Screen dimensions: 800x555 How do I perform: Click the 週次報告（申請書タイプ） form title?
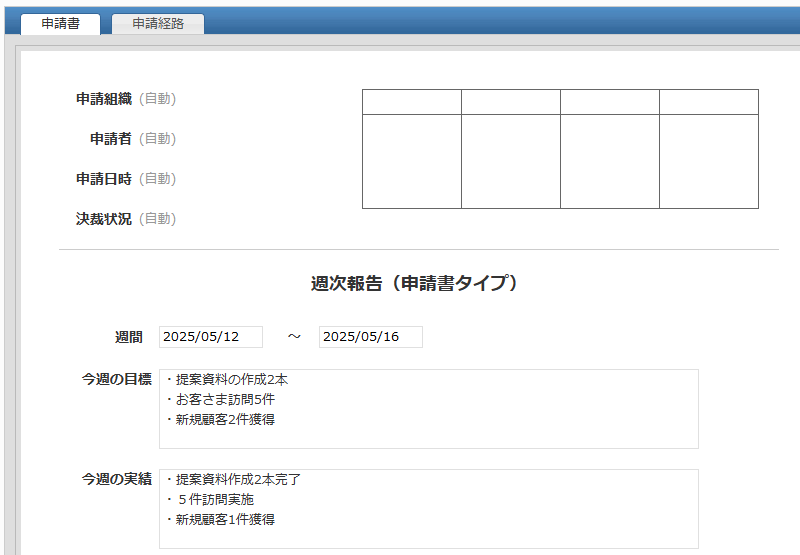point(415,284)
